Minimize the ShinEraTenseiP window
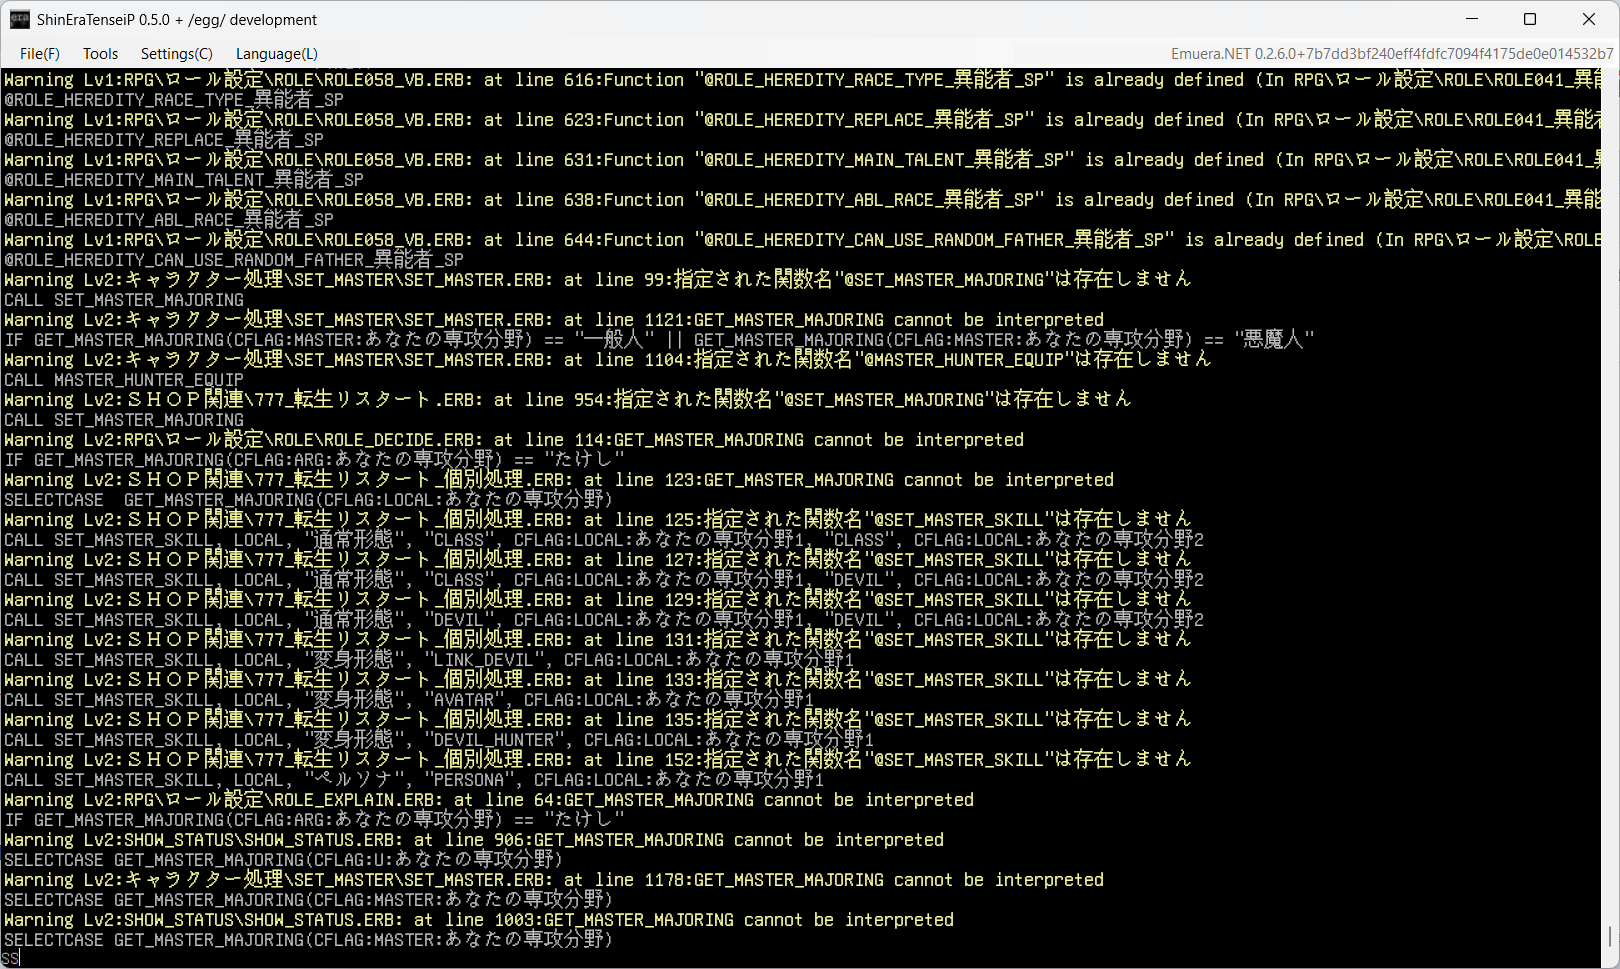The image size is (1620, 969). [1472, 19]
